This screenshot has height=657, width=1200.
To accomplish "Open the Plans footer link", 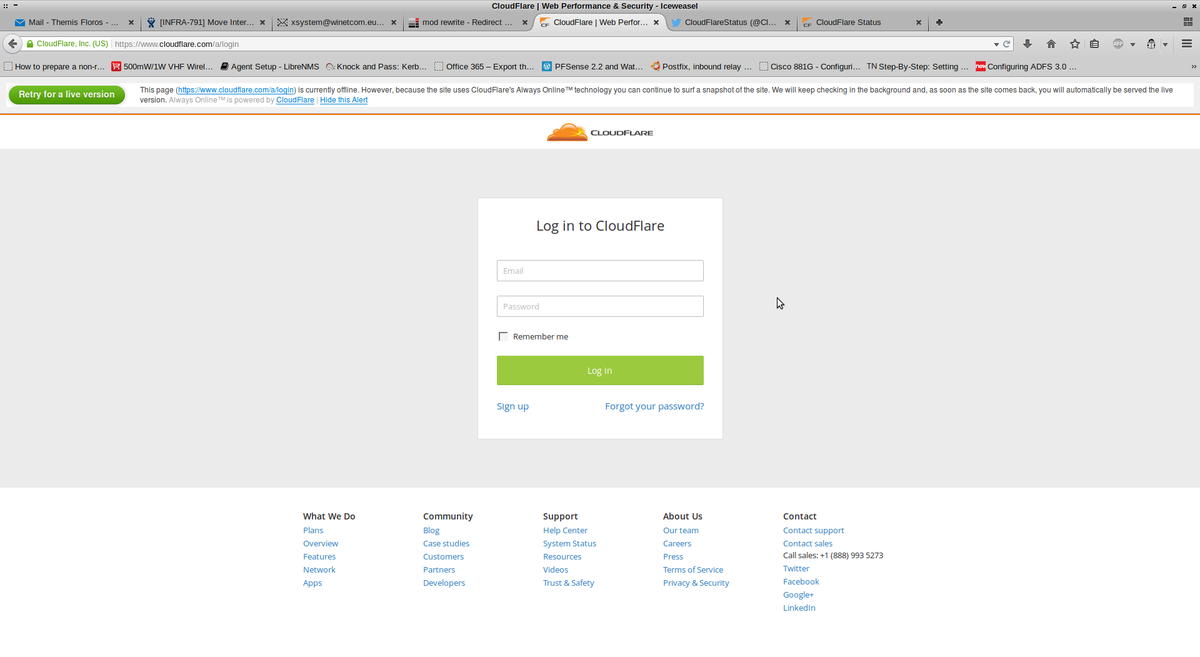I will 313,531.
